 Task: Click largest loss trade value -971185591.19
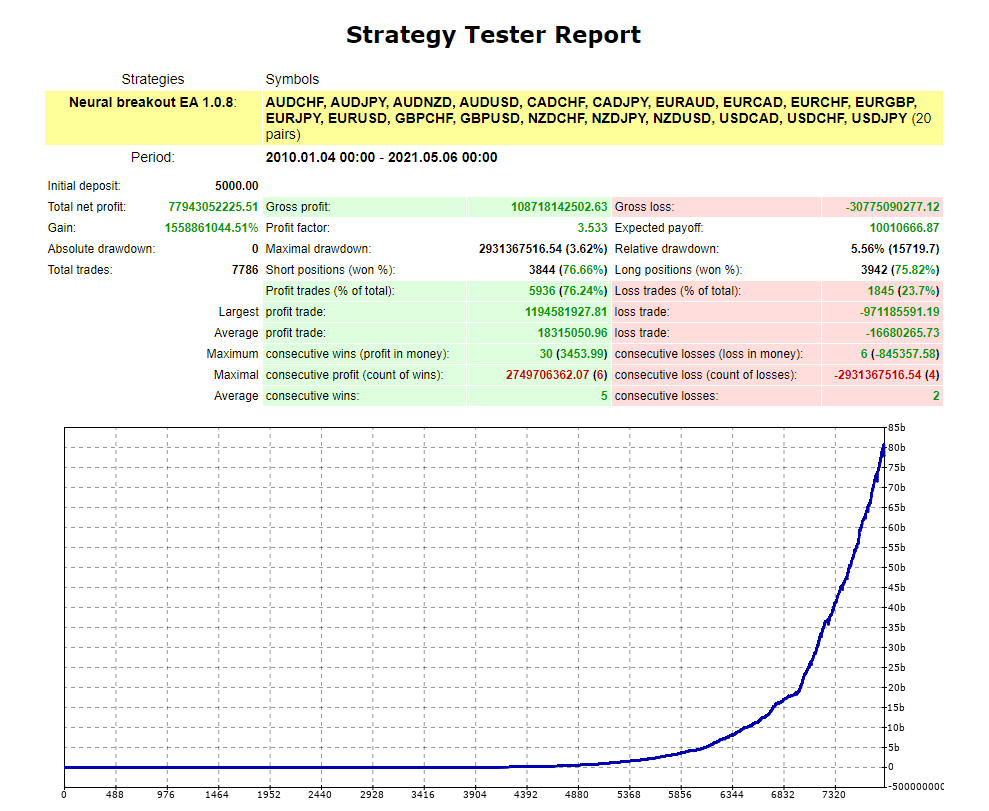pyautogui.click(x=899, y=312)
